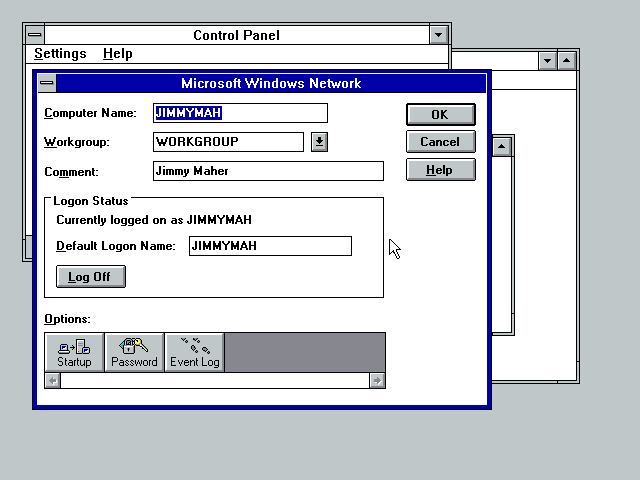The width and height of the screenshot is (640, 480).
Task: Click the 'Options:' label
Action: (x=67, y=319)
